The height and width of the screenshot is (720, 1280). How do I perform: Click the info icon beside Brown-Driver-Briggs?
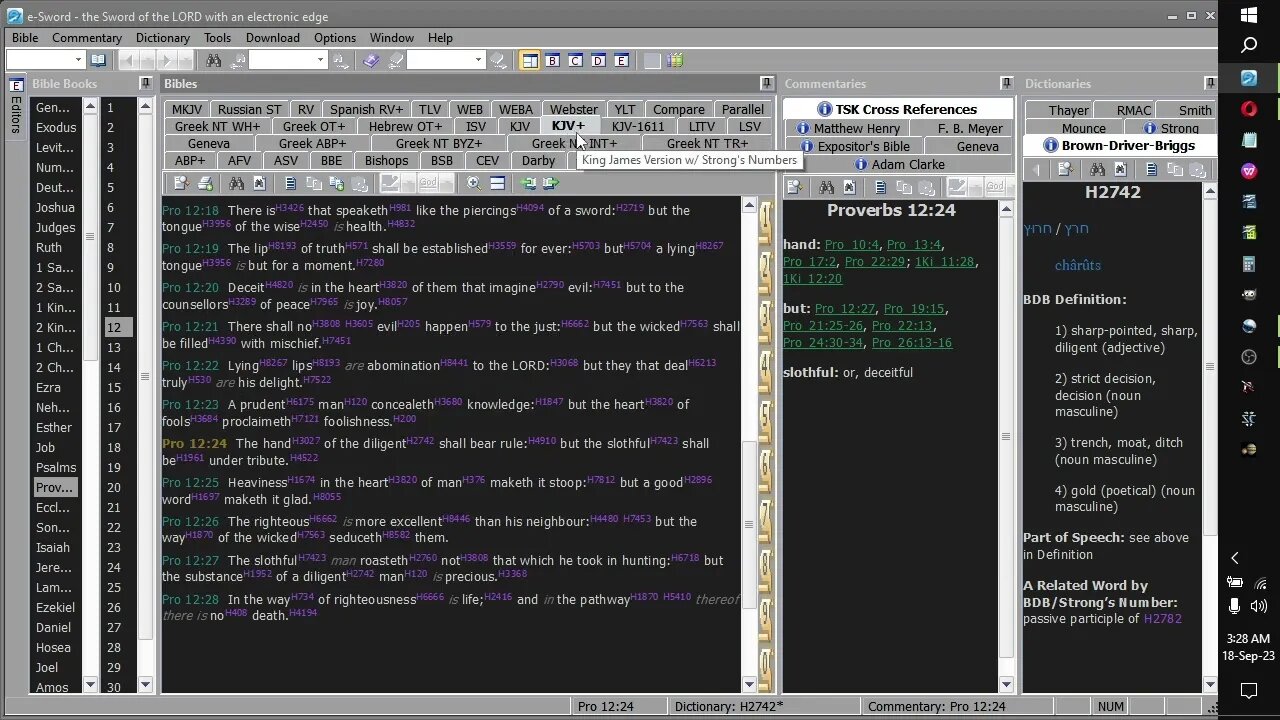coord(1050,145)
